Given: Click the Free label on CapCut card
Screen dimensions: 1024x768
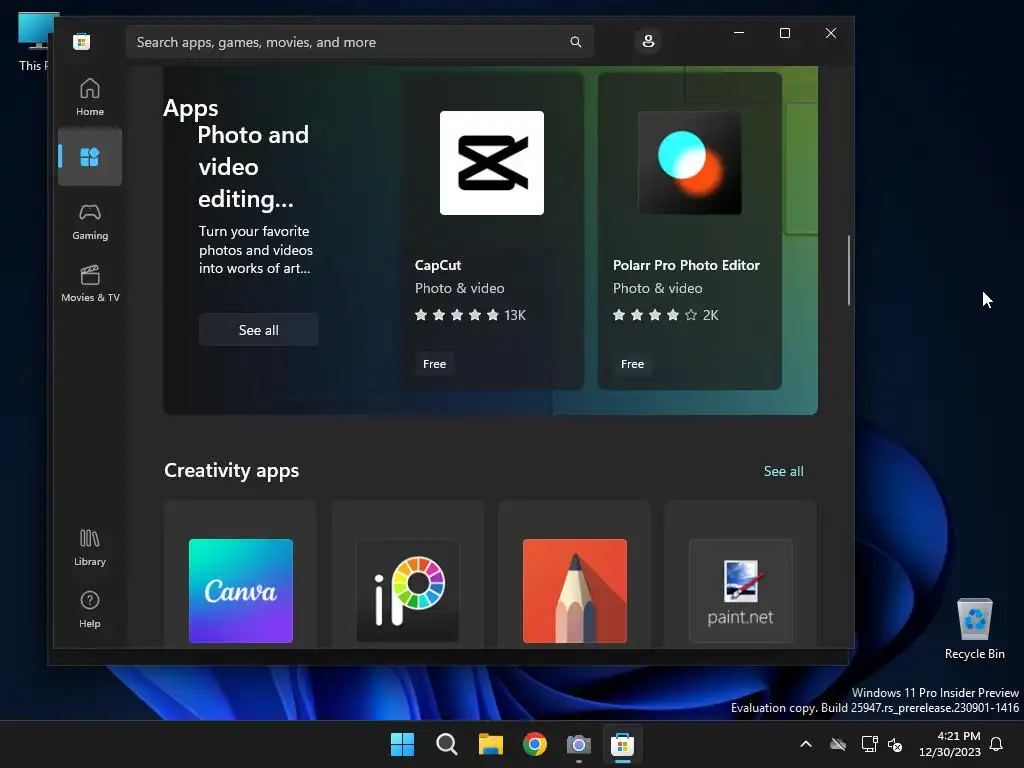Looking at the screenshot, I should tap(434, 364).
